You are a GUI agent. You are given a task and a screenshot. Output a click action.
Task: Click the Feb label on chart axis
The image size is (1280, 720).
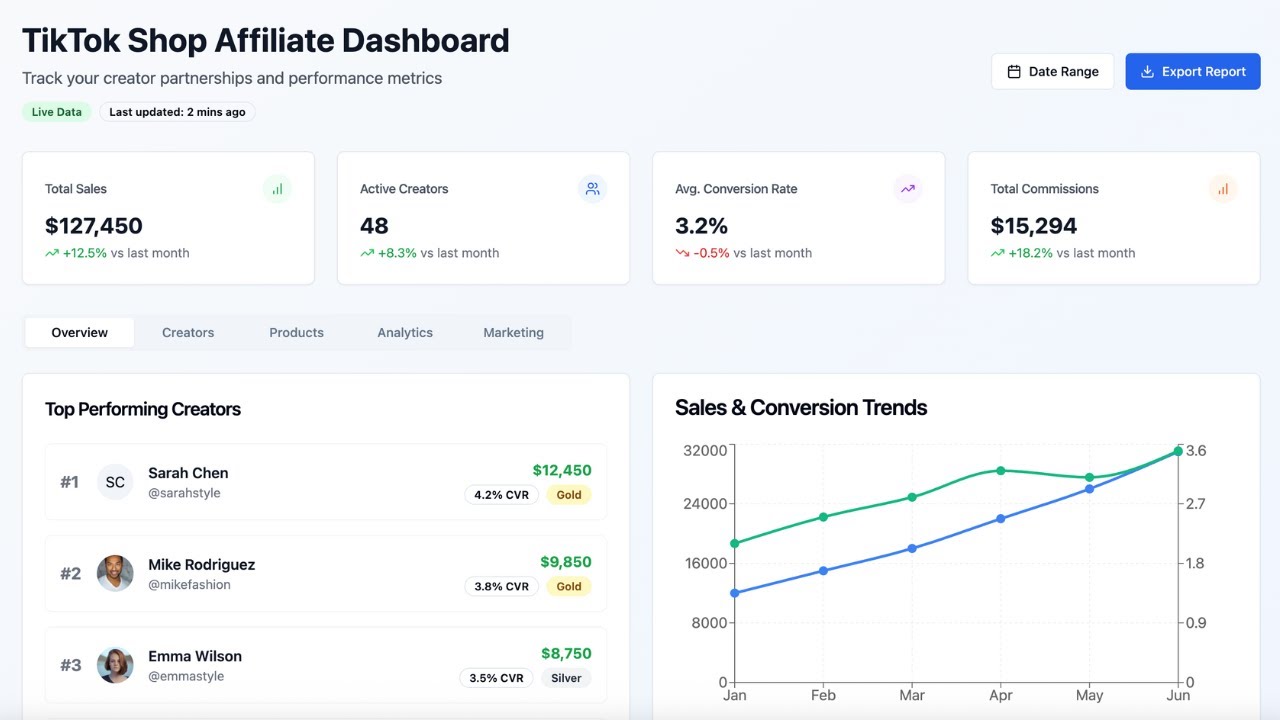click(x=823, y=695)
